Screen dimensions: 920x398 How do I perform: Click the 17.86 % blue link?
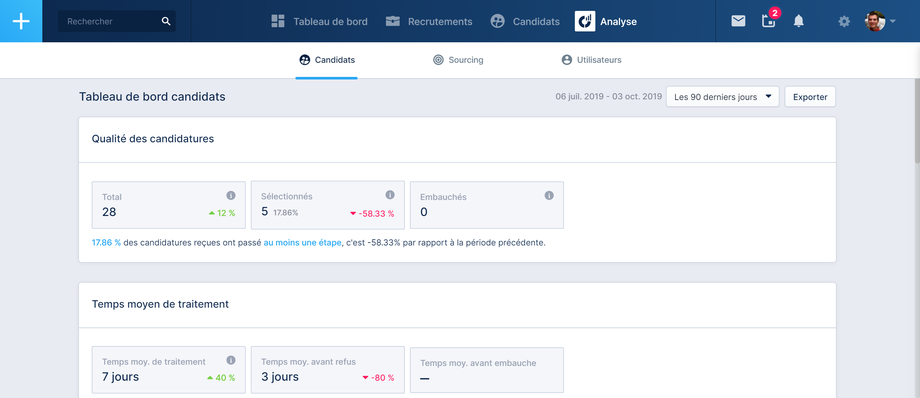(106, 242)
